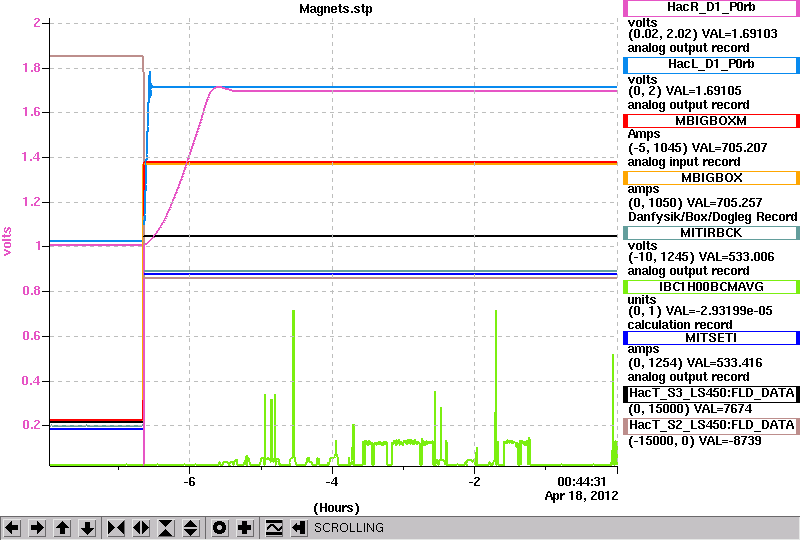
Task: Click the -4 tick label on the time axis
Action: click(332, 482)
